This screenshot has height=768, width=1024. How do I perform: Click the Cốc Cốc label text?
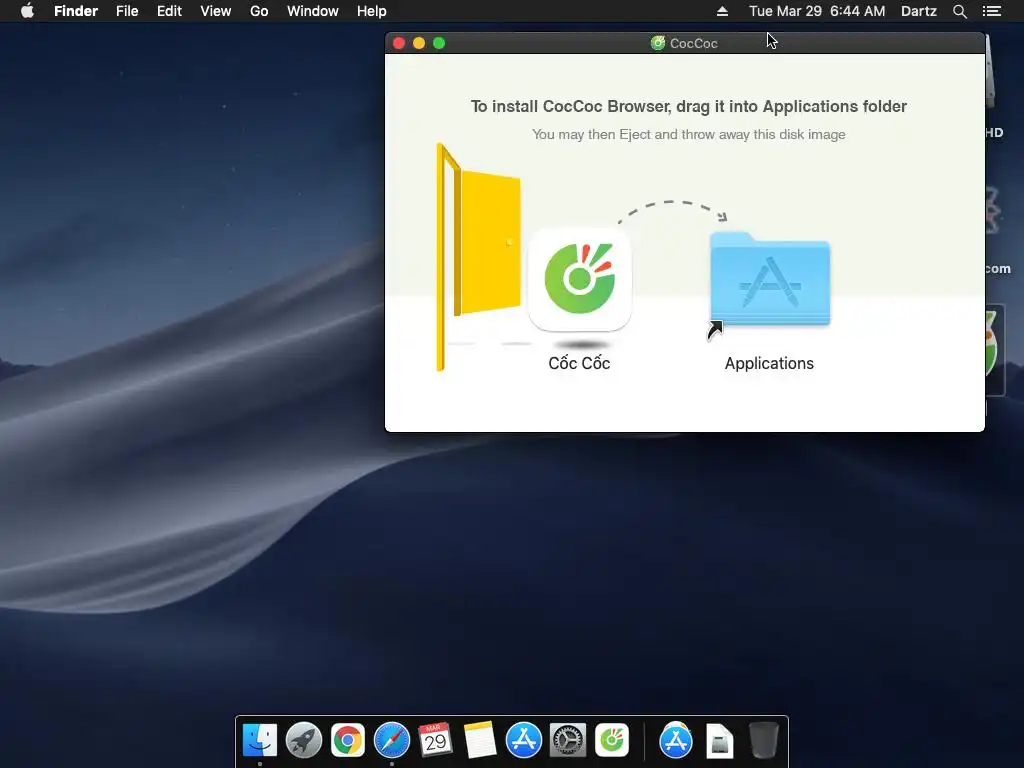point(579,362)
